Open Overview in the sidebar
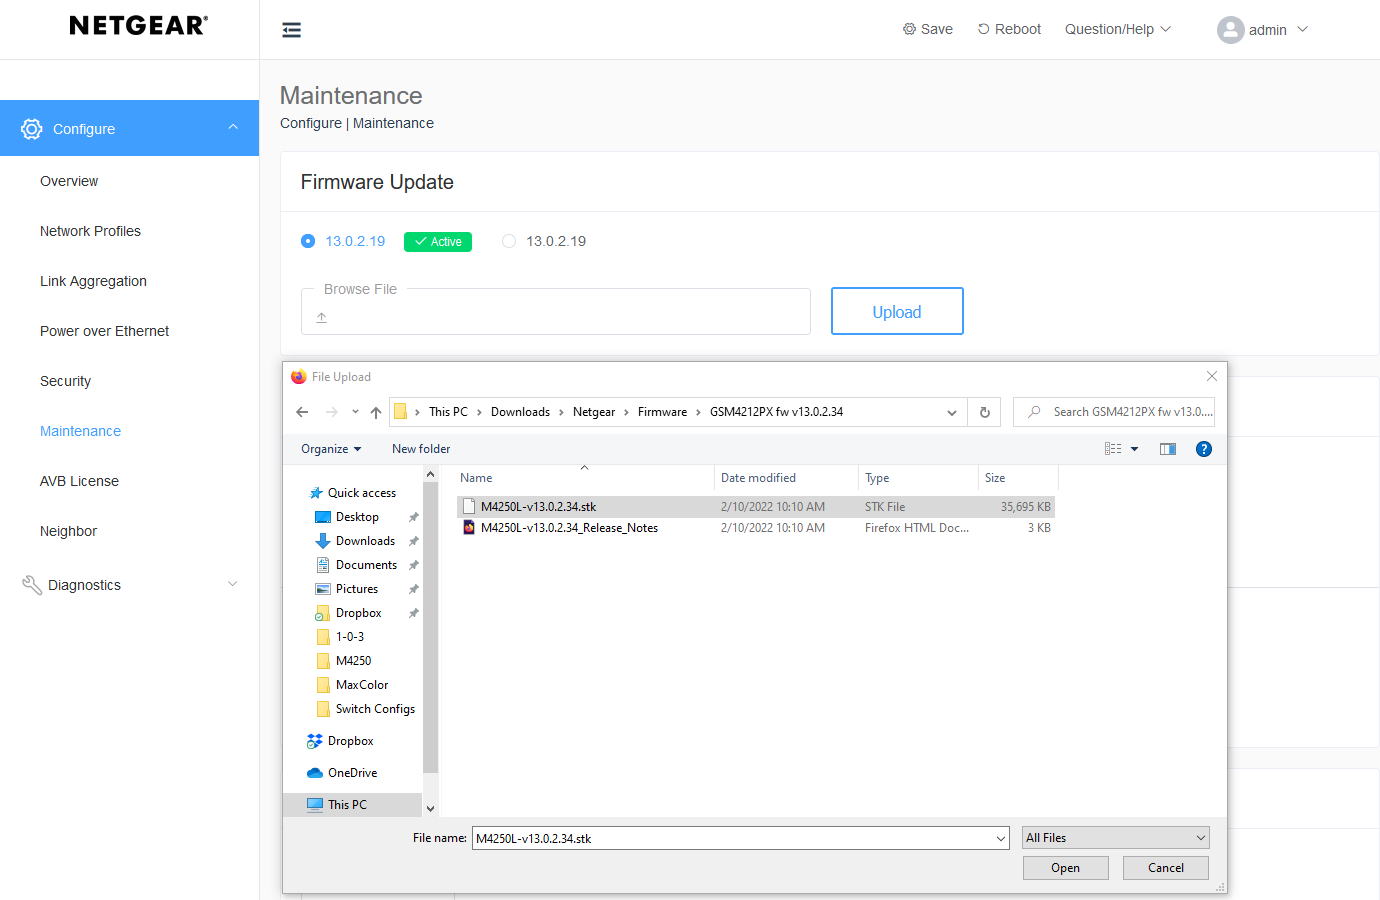 click(x=69, y=181)
